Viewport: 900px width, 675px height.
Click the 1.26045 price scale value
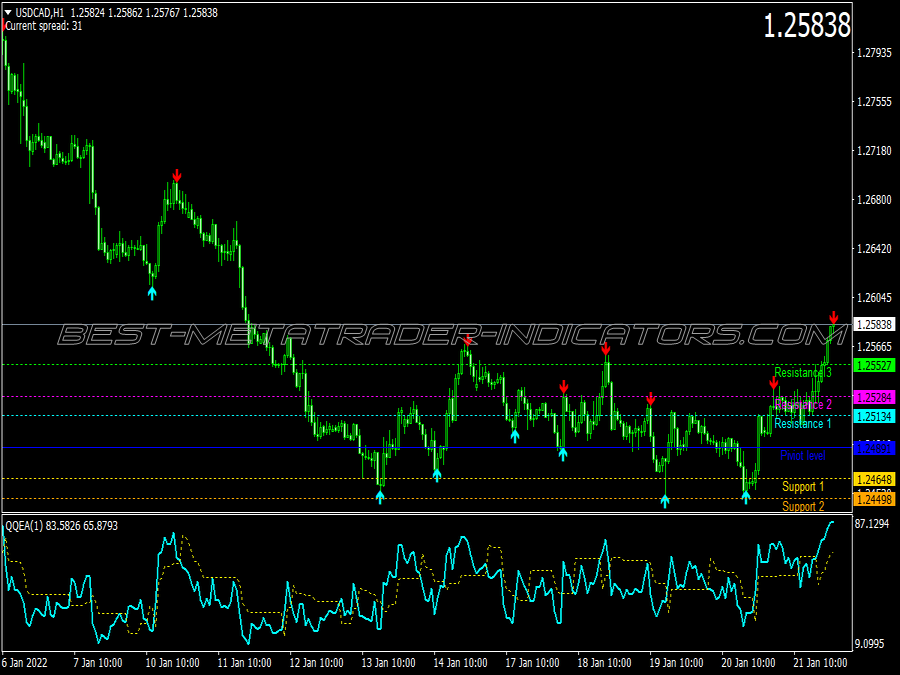874,297
